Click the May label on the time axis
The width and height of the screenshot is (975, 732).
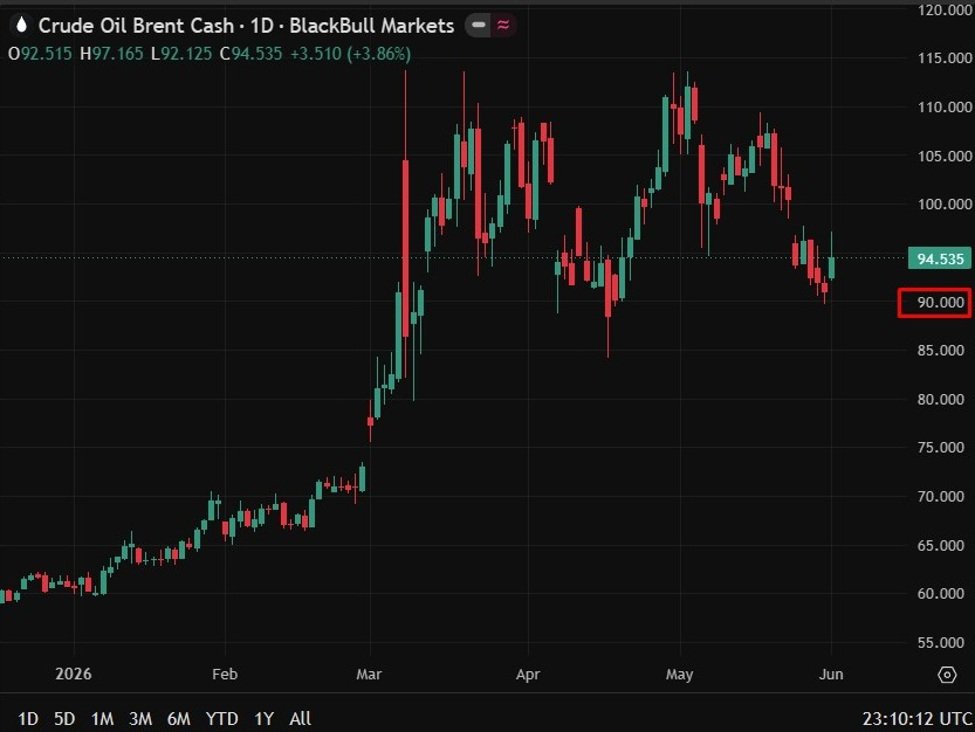pos(679,674)
